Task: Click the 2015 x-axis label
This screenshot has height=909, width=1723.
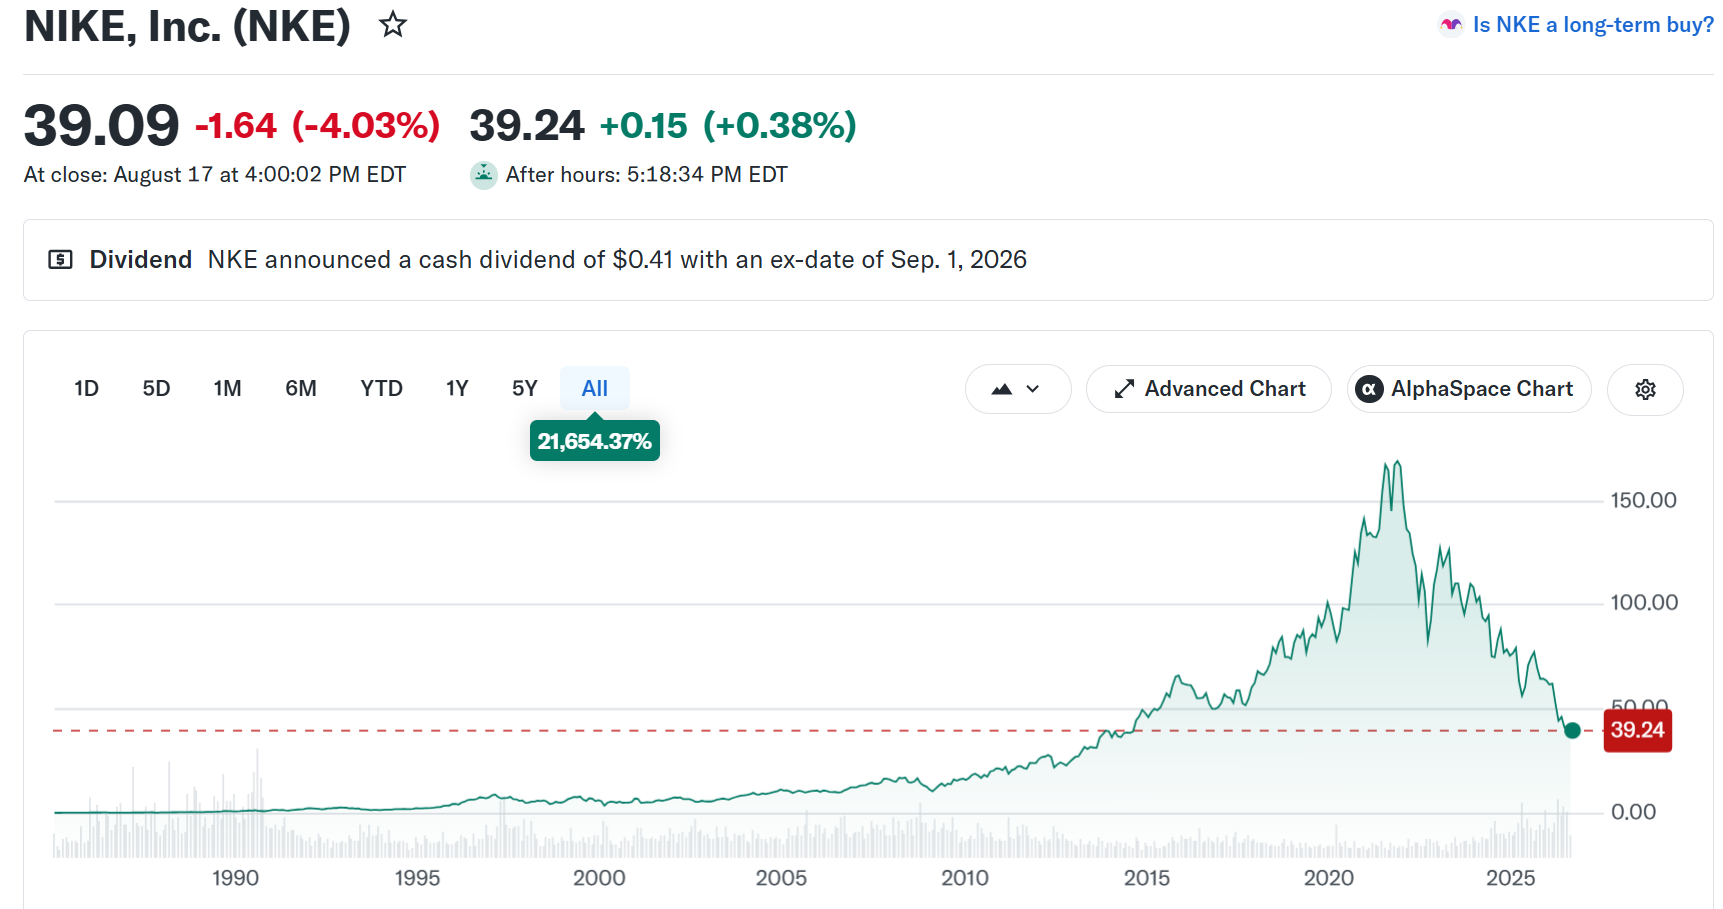Action: coord(1146,878)
